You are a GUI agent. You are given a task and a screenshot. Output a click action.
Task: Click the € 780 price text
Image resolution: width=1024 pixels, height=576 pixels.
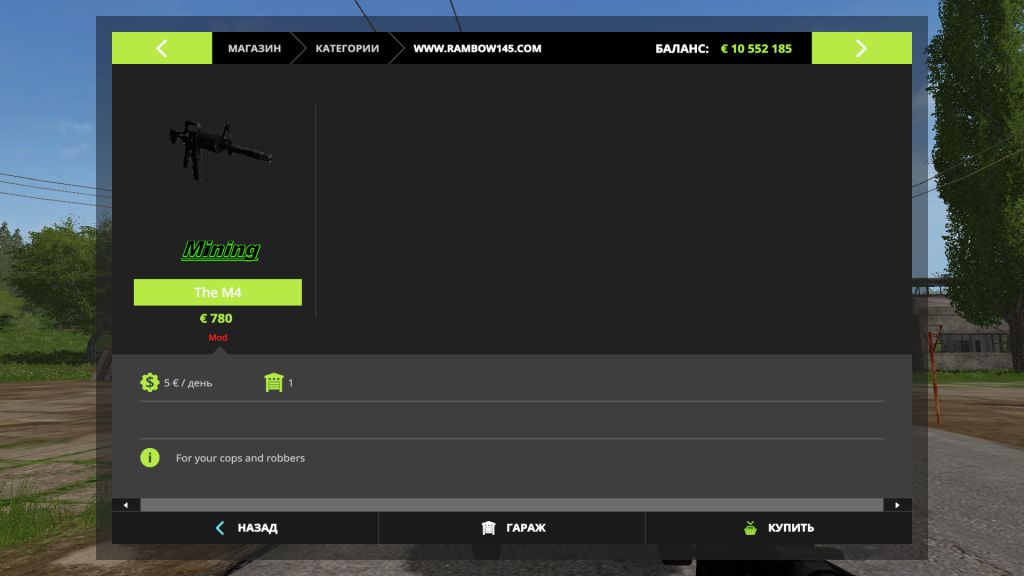click(x=216, y=319)
